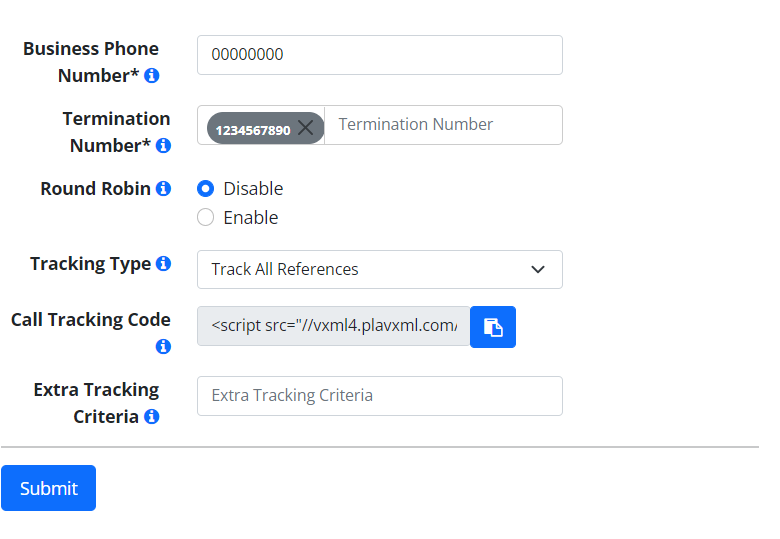Click the read-only script code field
Screen dimensions: 780x539
[x=334, y=326]
